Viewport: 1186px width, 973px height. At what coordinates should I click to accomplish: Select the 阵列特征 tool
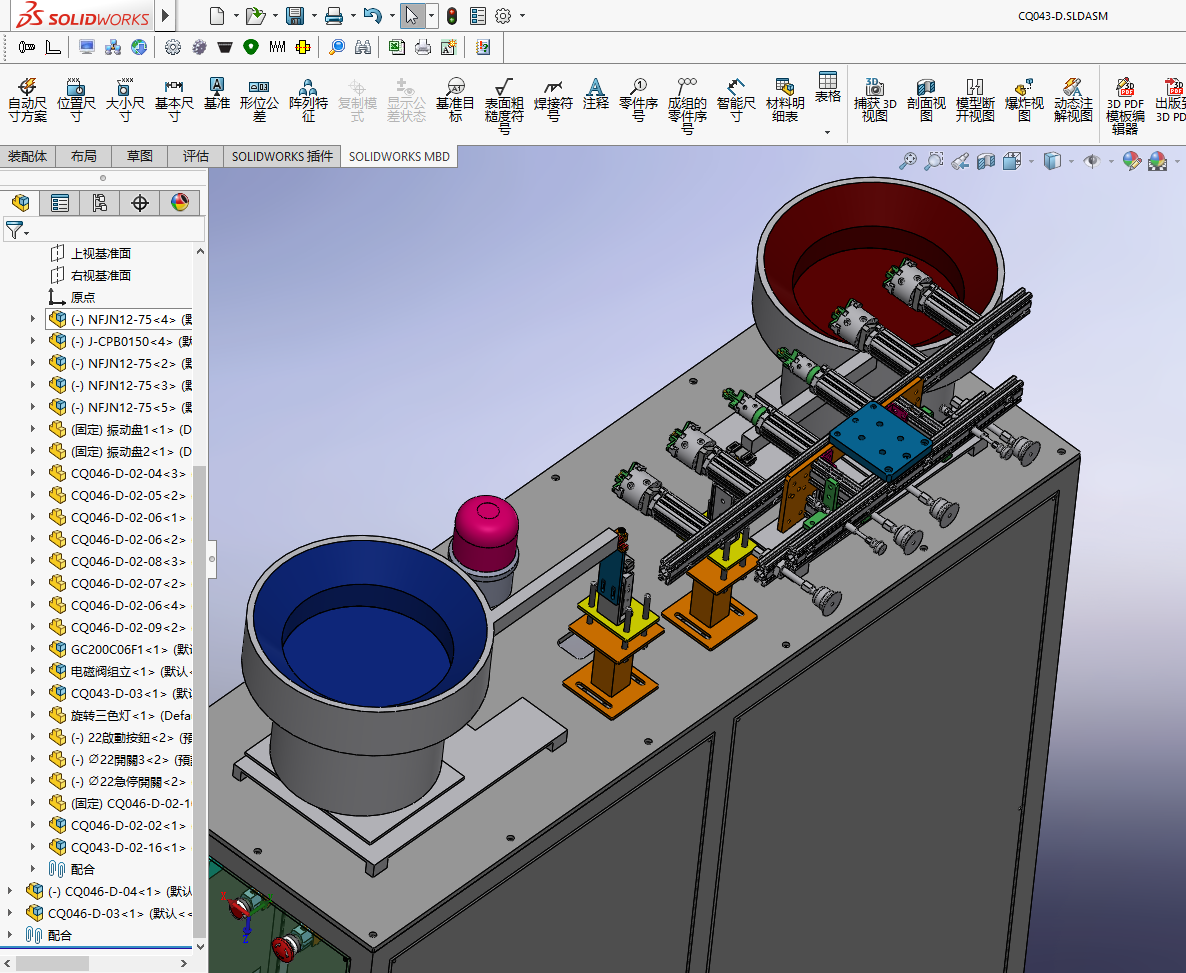tap(308, 101)
